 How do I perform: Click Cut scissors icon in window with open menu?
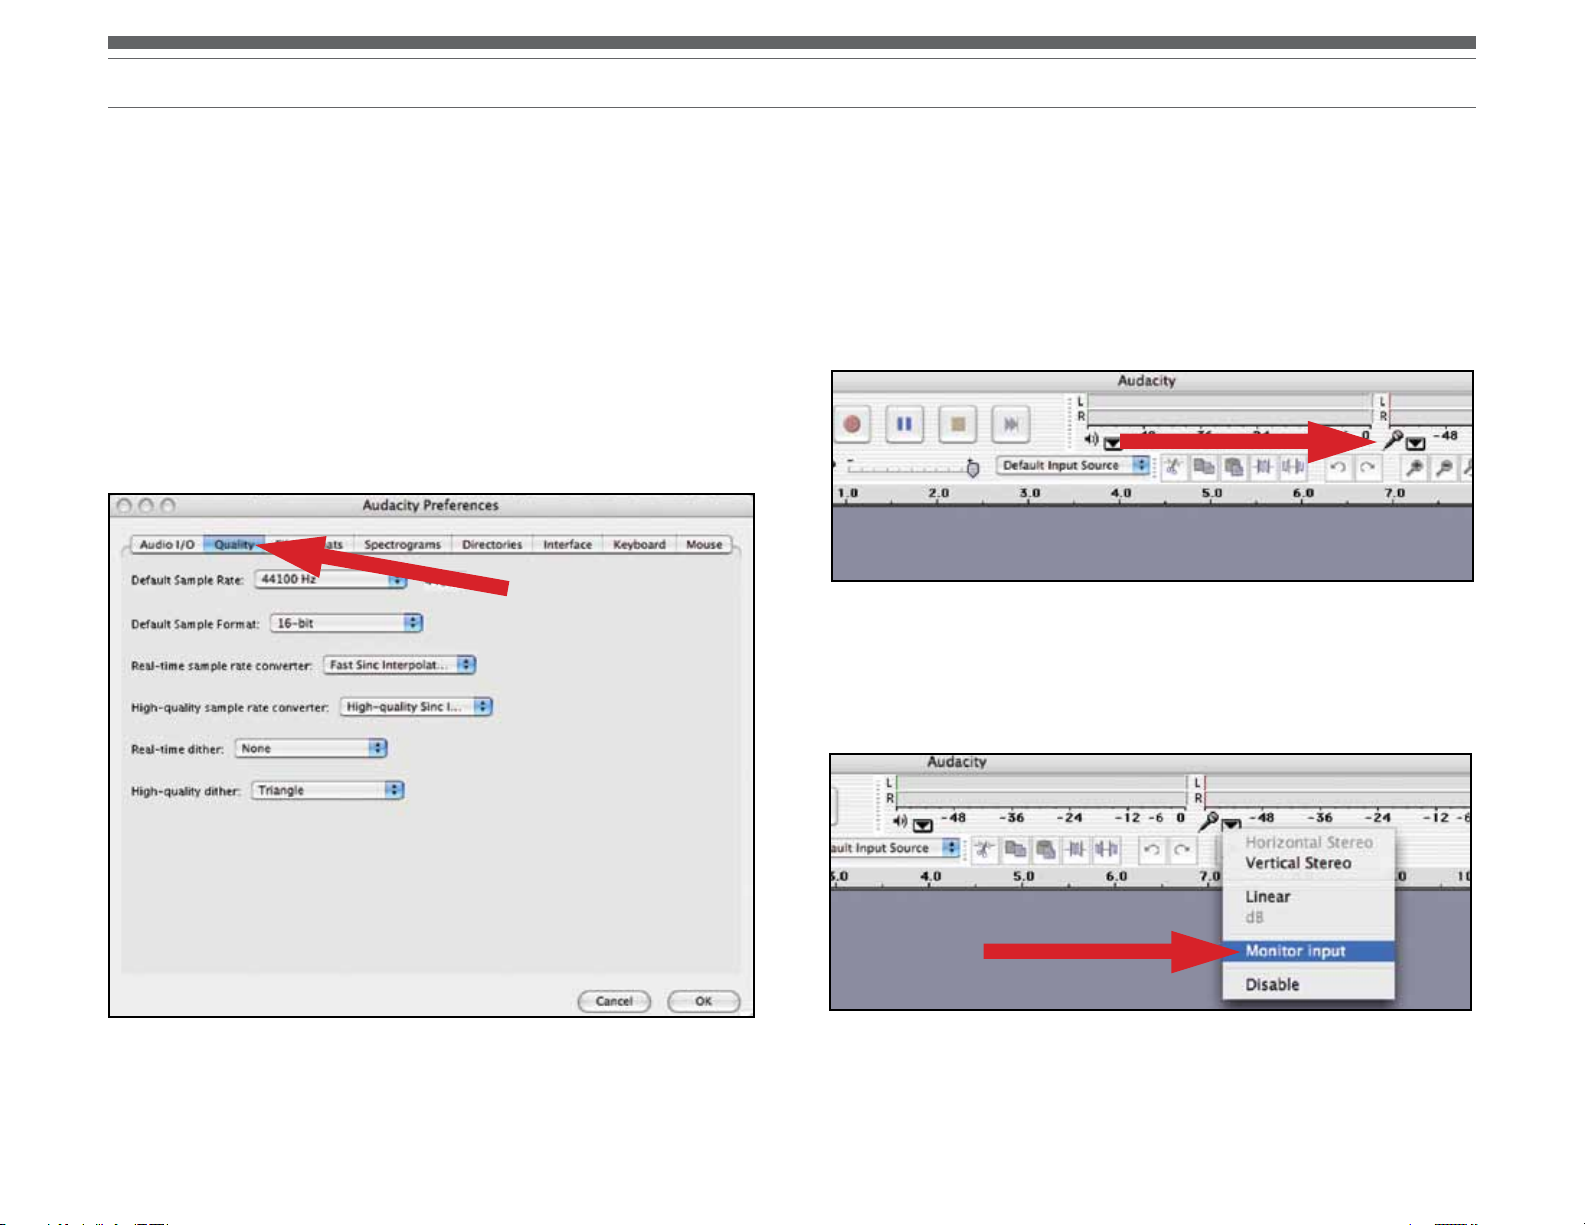tap(985, 849)
